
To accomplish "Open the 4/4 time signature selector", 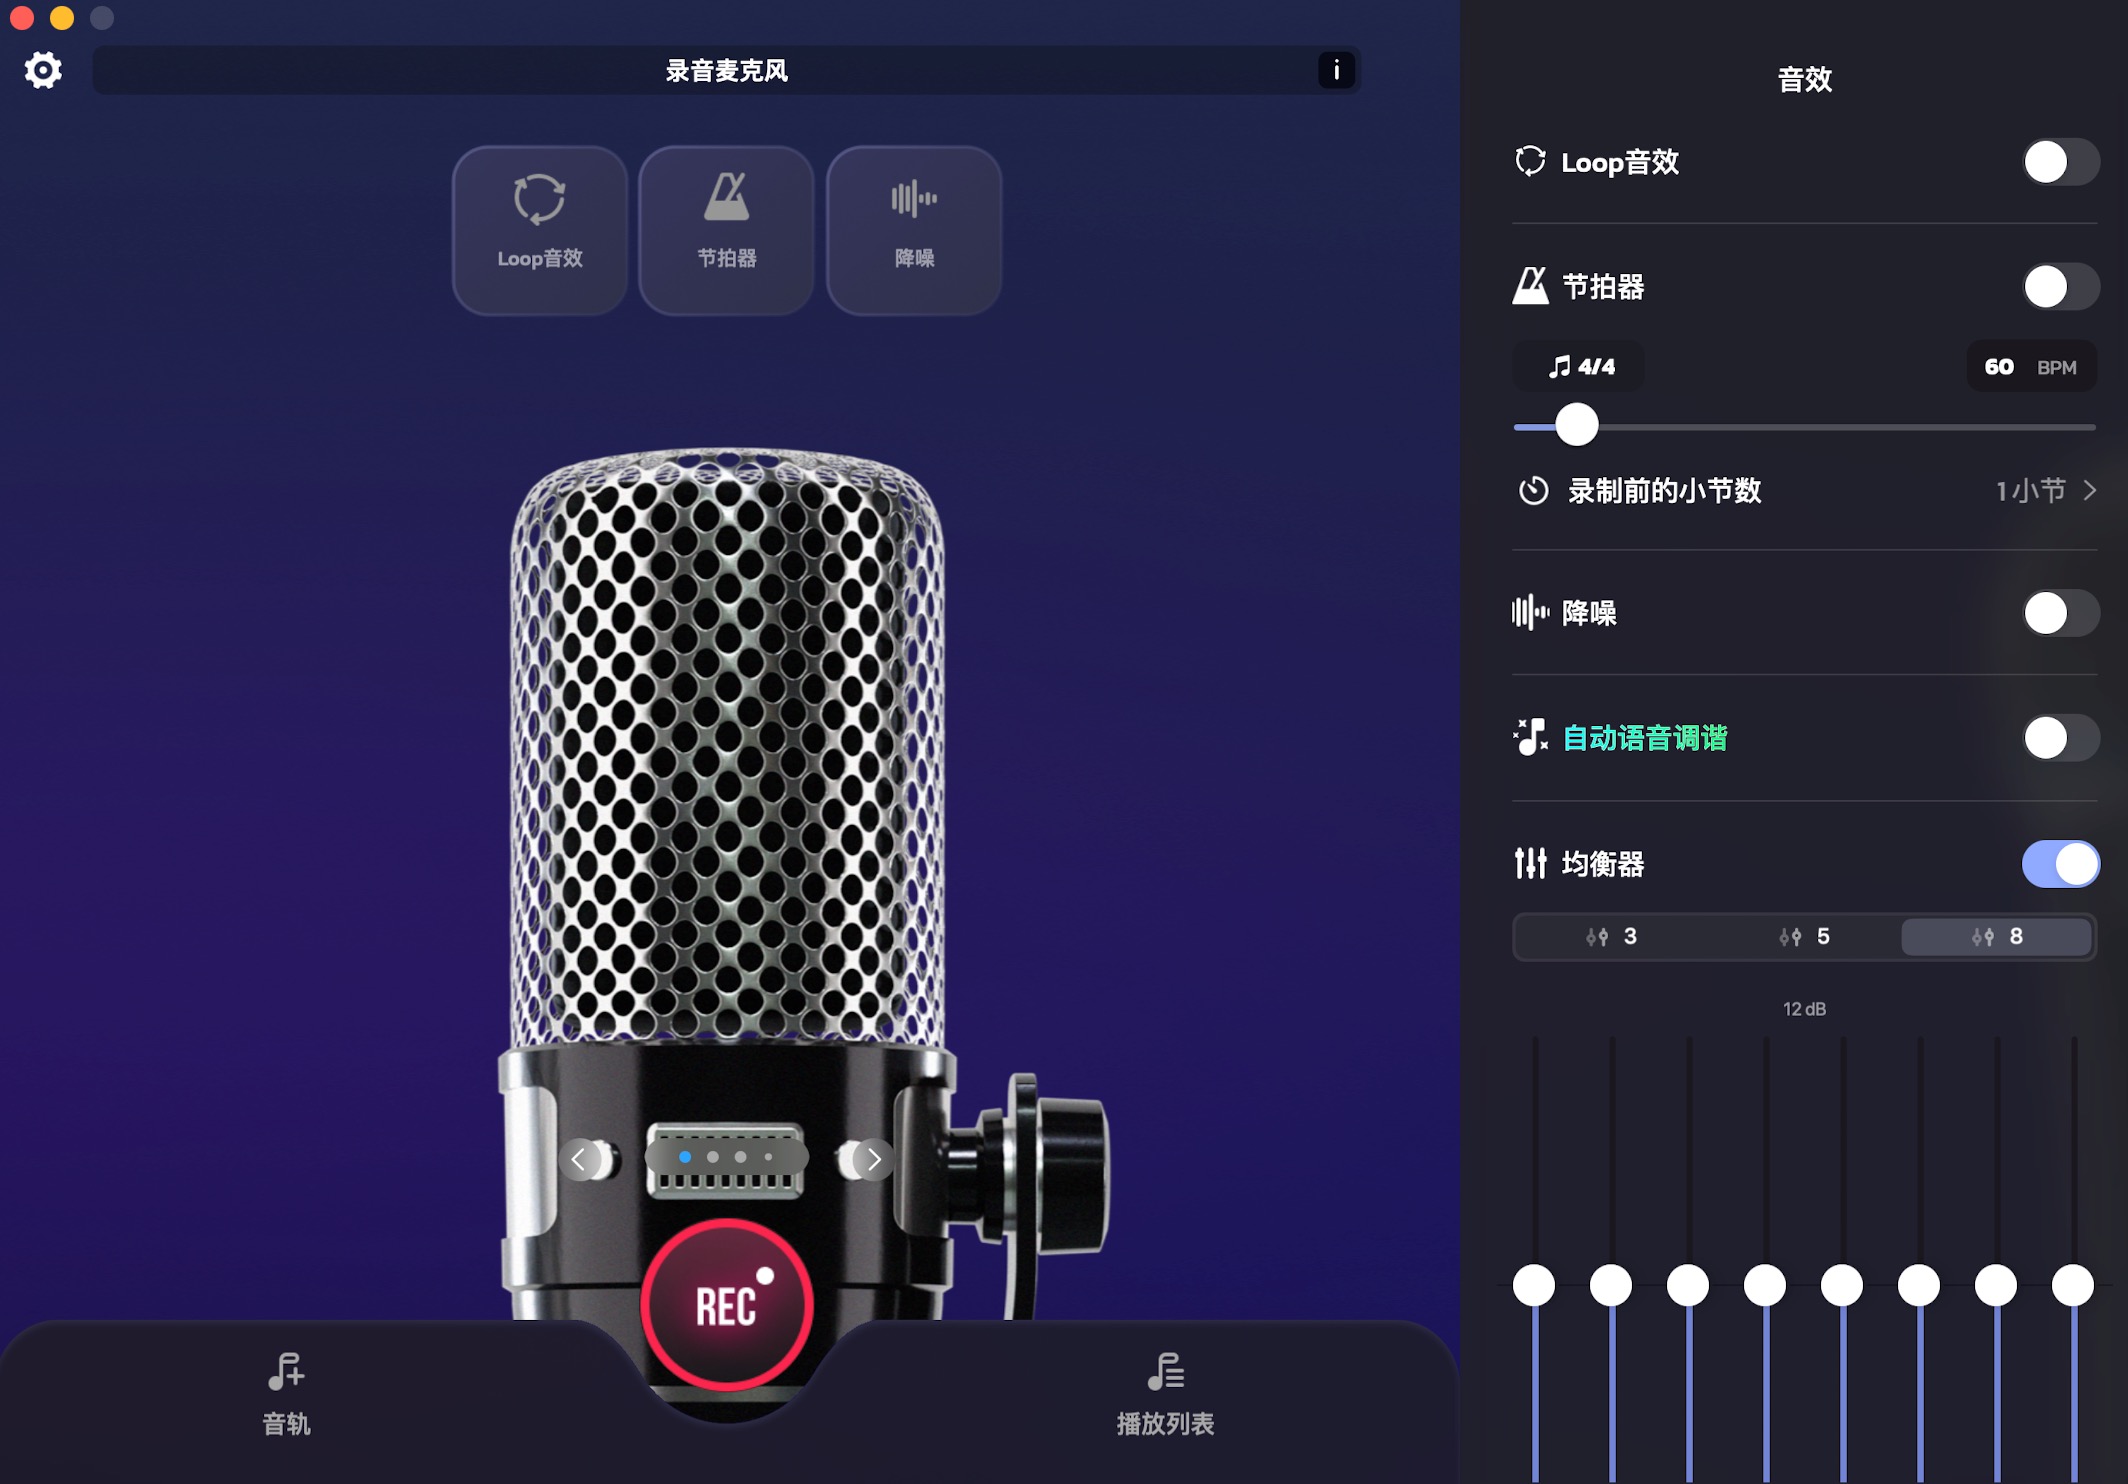I will click(1580, 367).
